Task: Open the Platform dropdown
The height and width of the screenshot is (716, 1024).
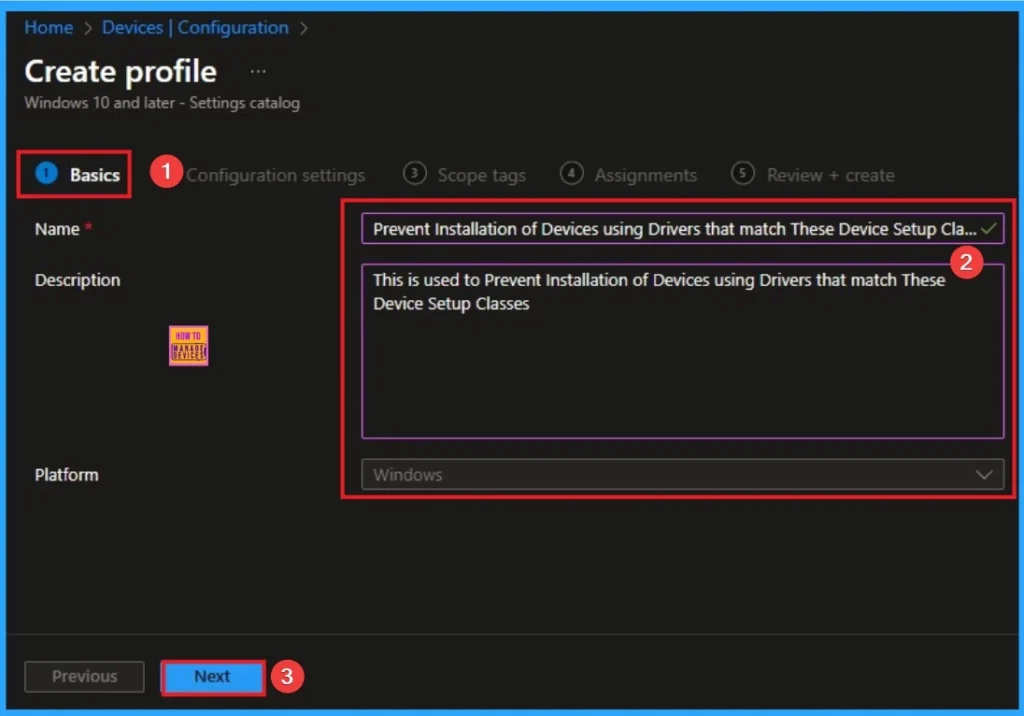Action: (683, 475)
